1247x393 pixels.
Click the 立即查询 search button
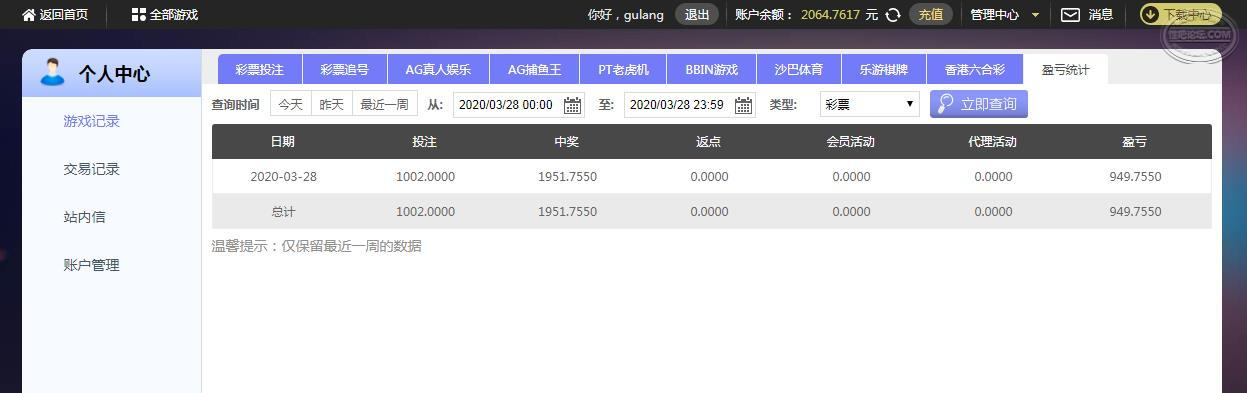click(979, 104)
